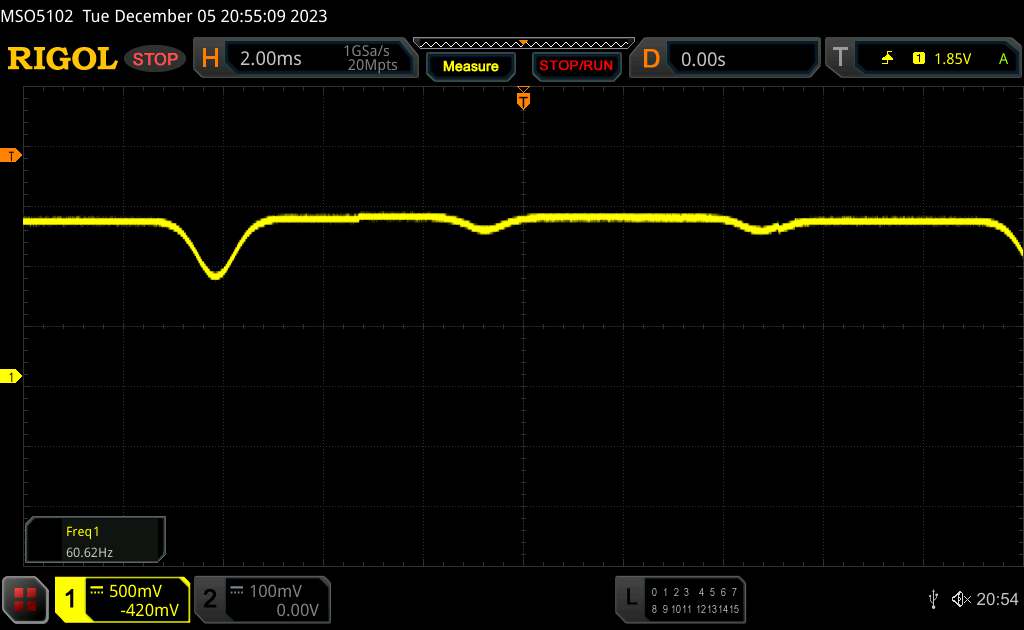Click the orange H horizontal timebase icon

210,59
